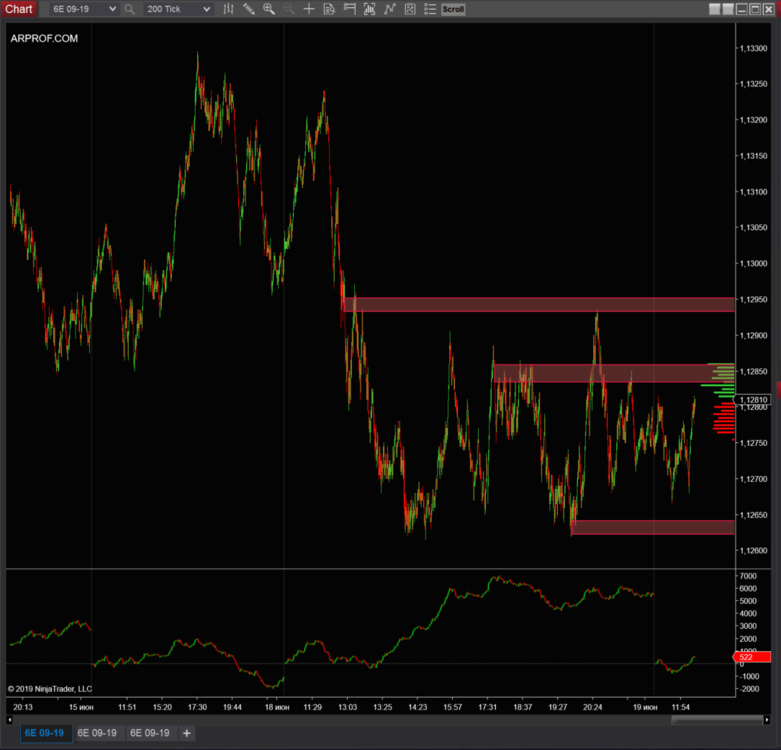Add a new chart tab with plus
Viewport: 781px width, 750px height.
[187, 733]
